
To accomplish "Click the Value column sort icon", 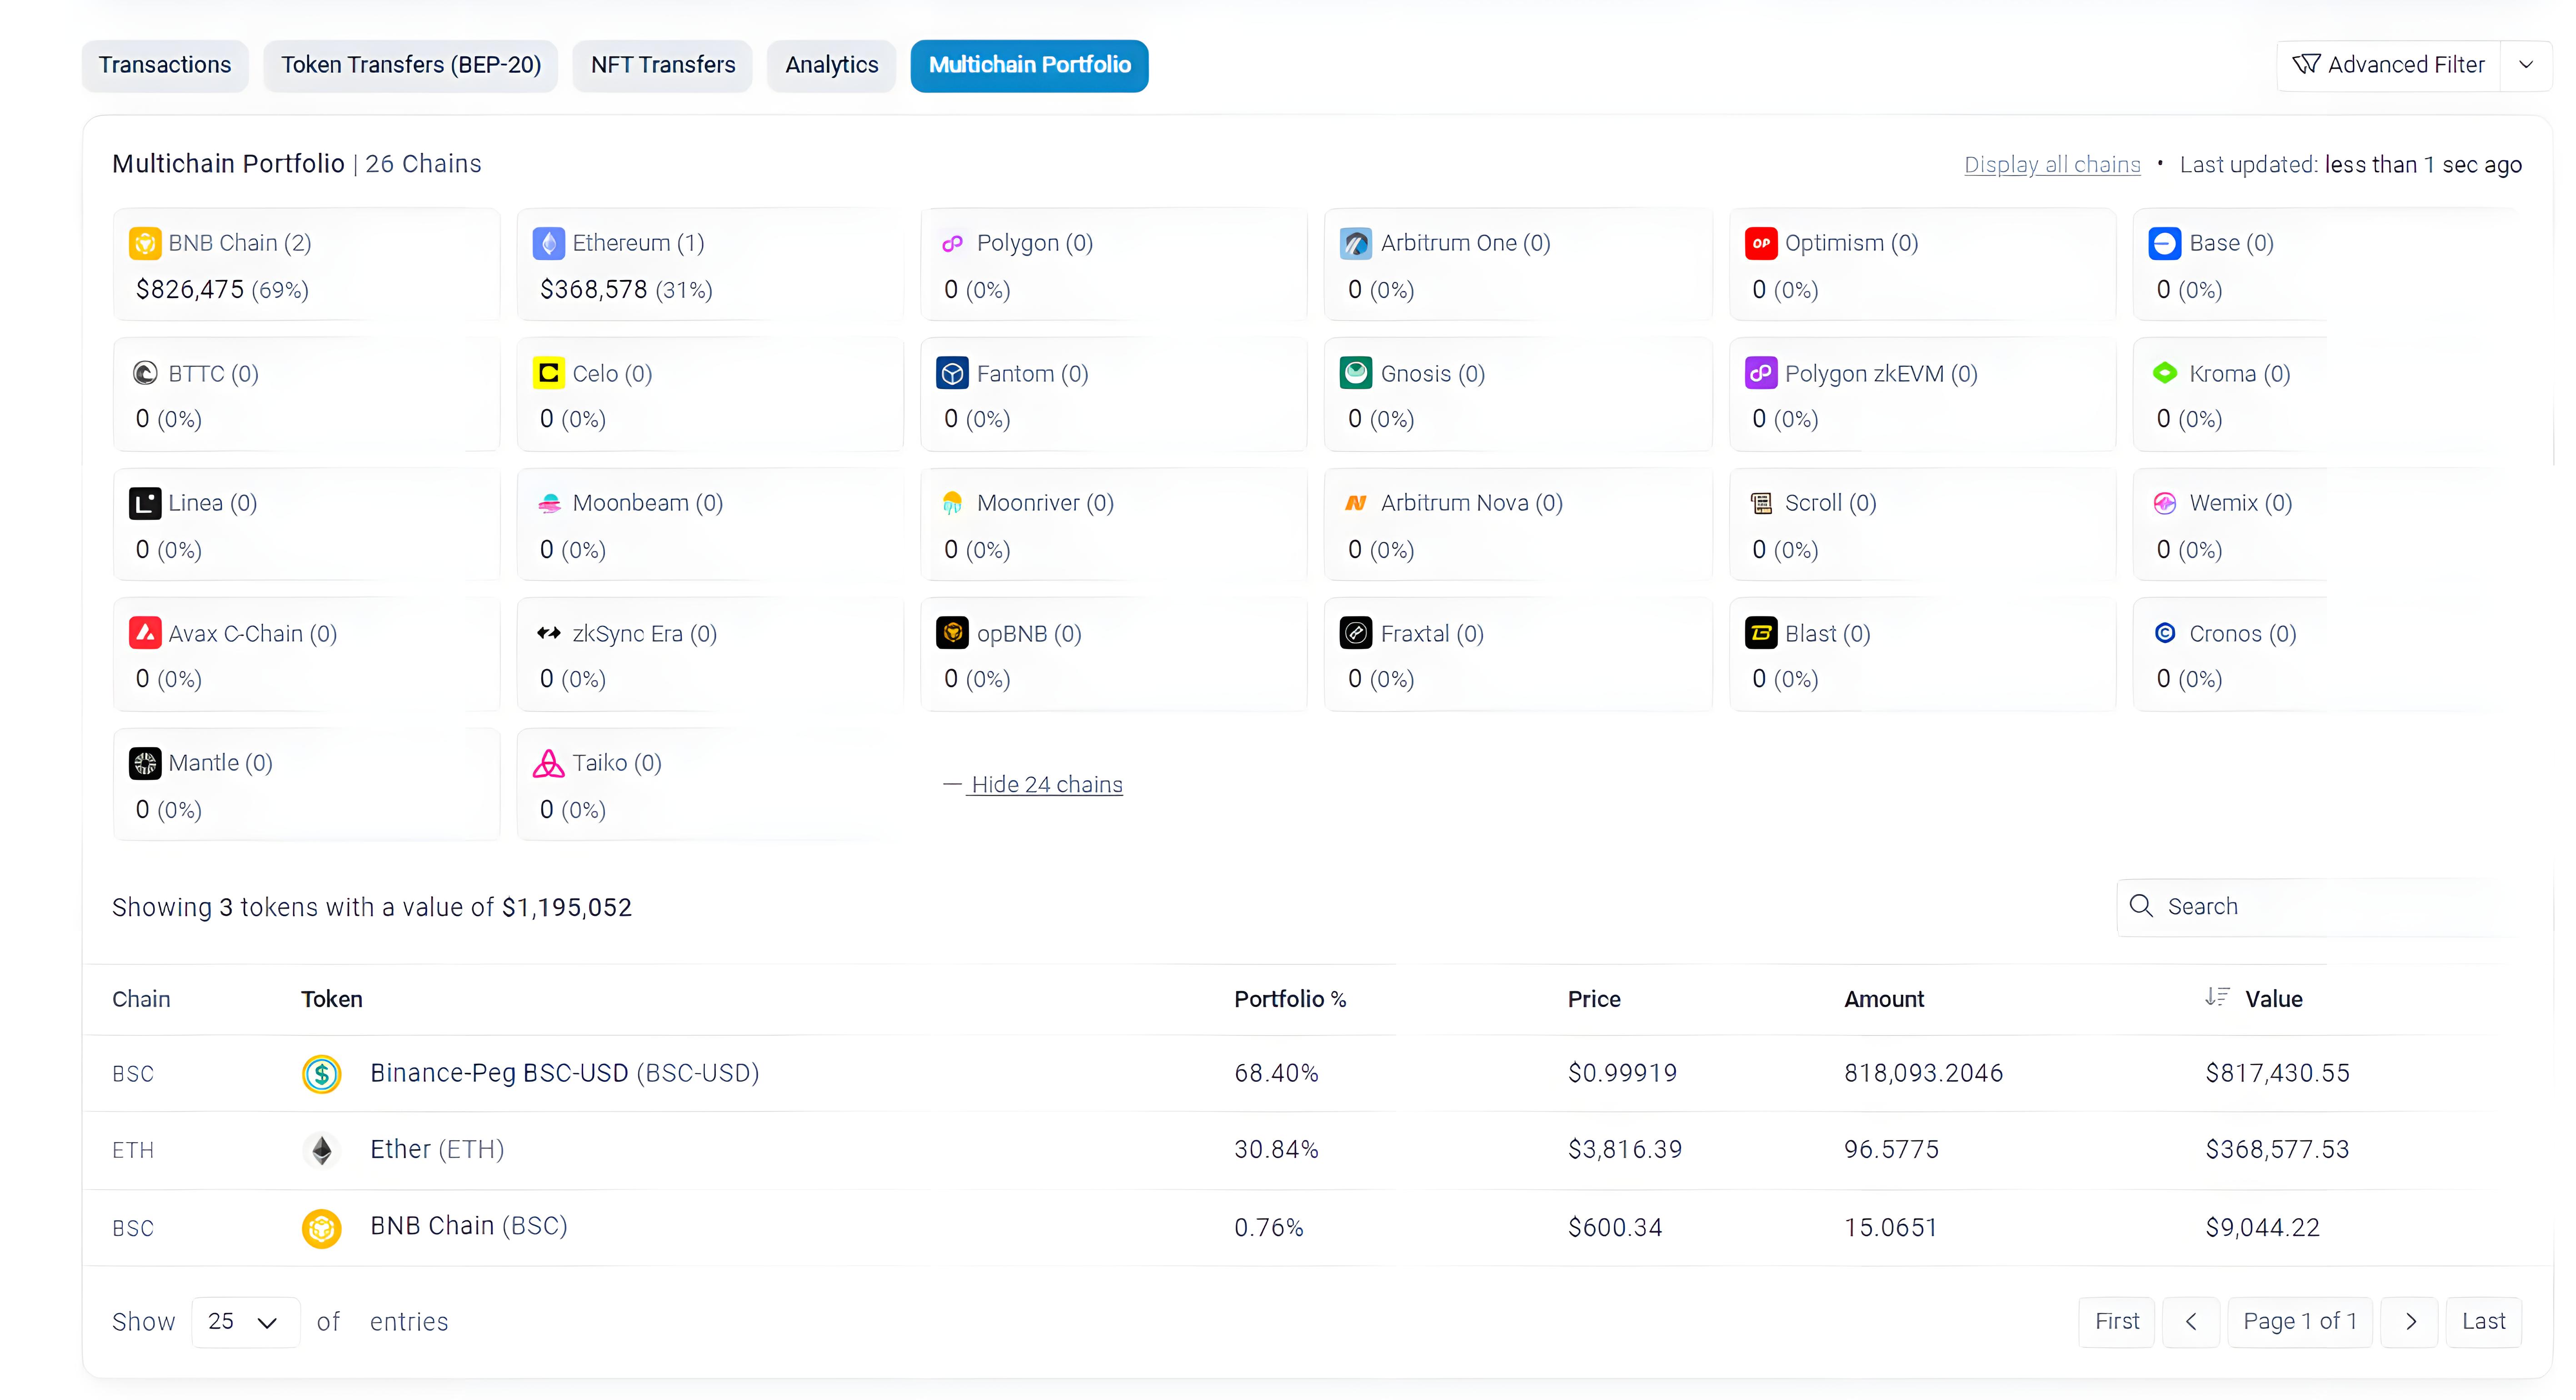I will [x=2217, y=997].
